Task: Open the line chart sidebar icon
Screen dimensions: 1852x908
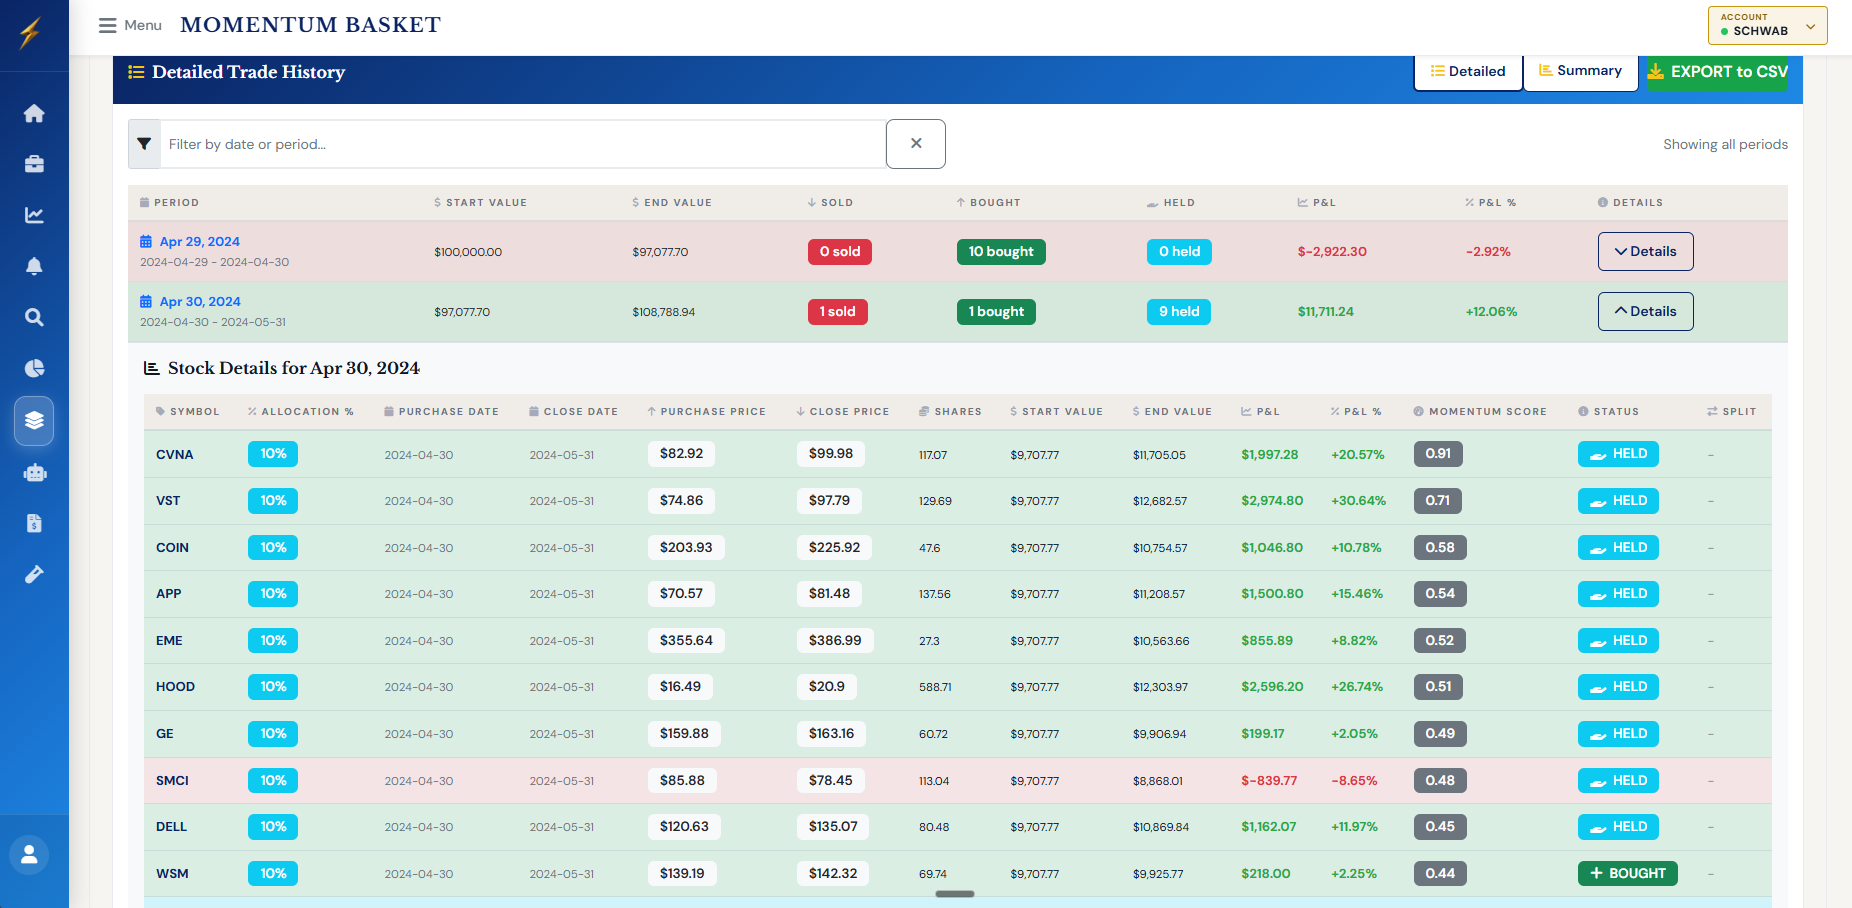Action: [34, 215]
